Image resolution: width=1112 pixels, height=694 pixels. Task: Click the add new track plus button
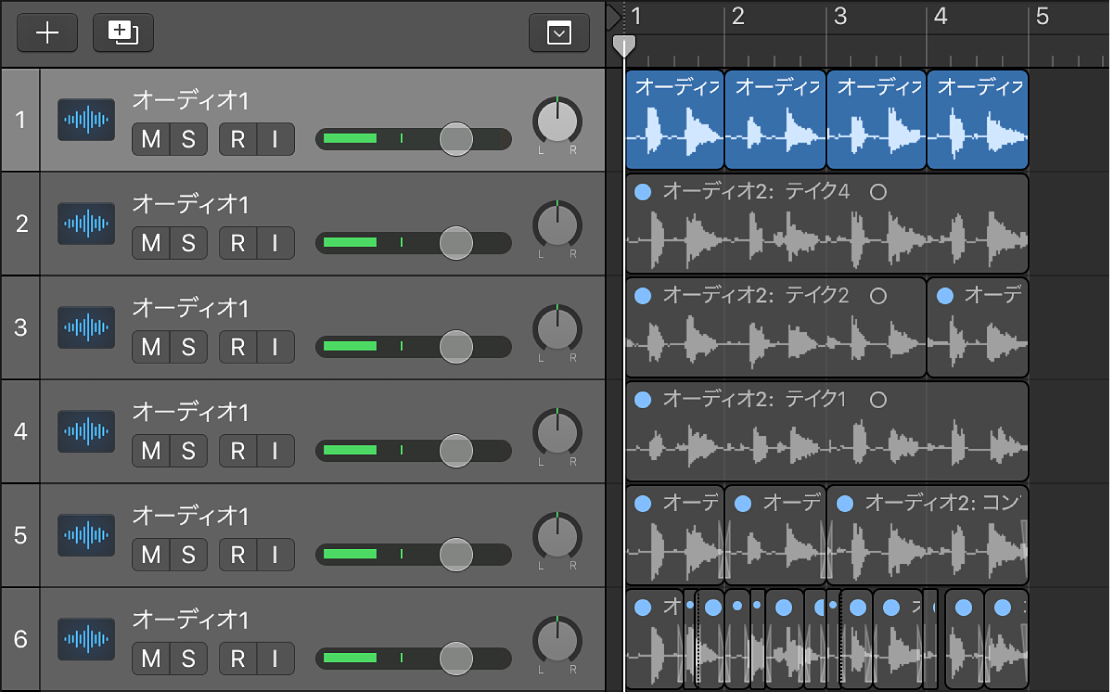47,33
